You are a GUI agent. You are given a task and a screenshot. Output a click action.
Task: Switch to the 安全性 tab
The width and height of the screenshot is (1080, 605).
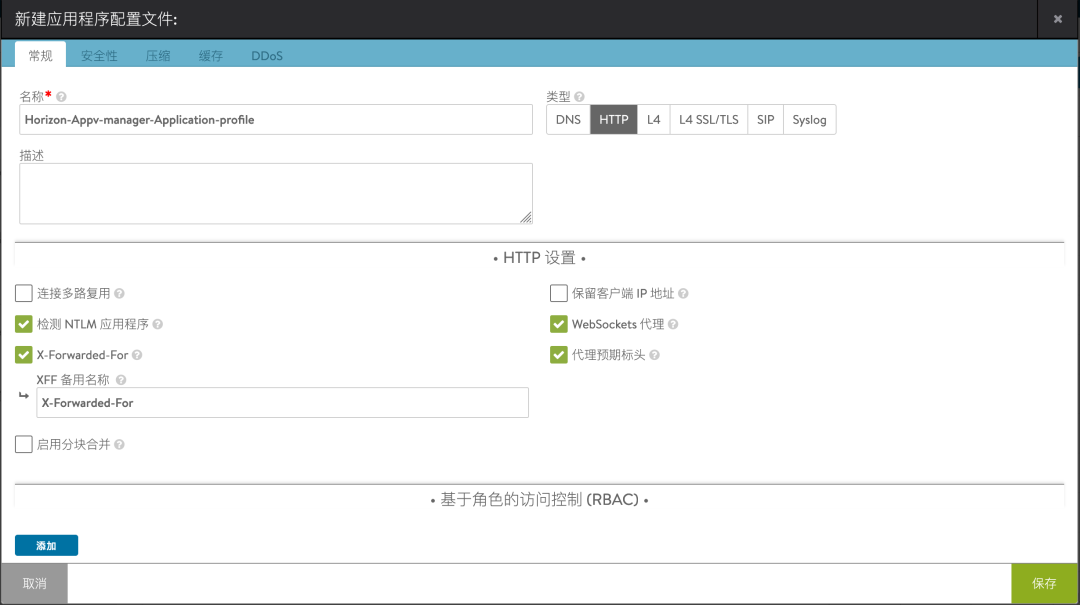point(99,56)
